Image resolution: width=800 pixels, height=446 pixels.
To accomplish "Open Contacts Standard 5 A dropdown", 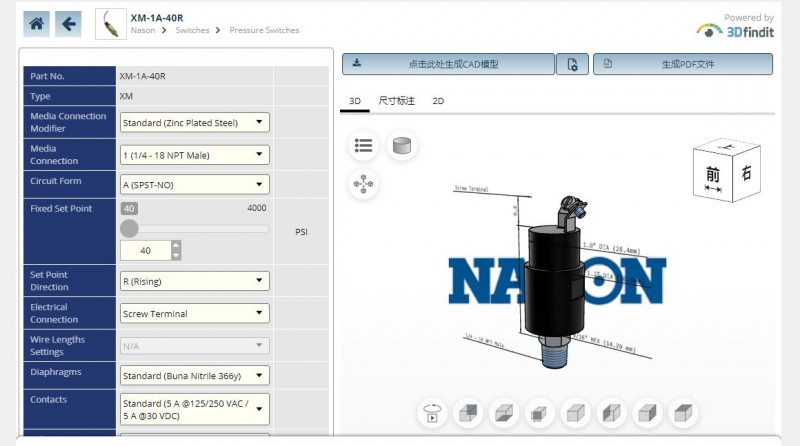I will click(194, 409).
